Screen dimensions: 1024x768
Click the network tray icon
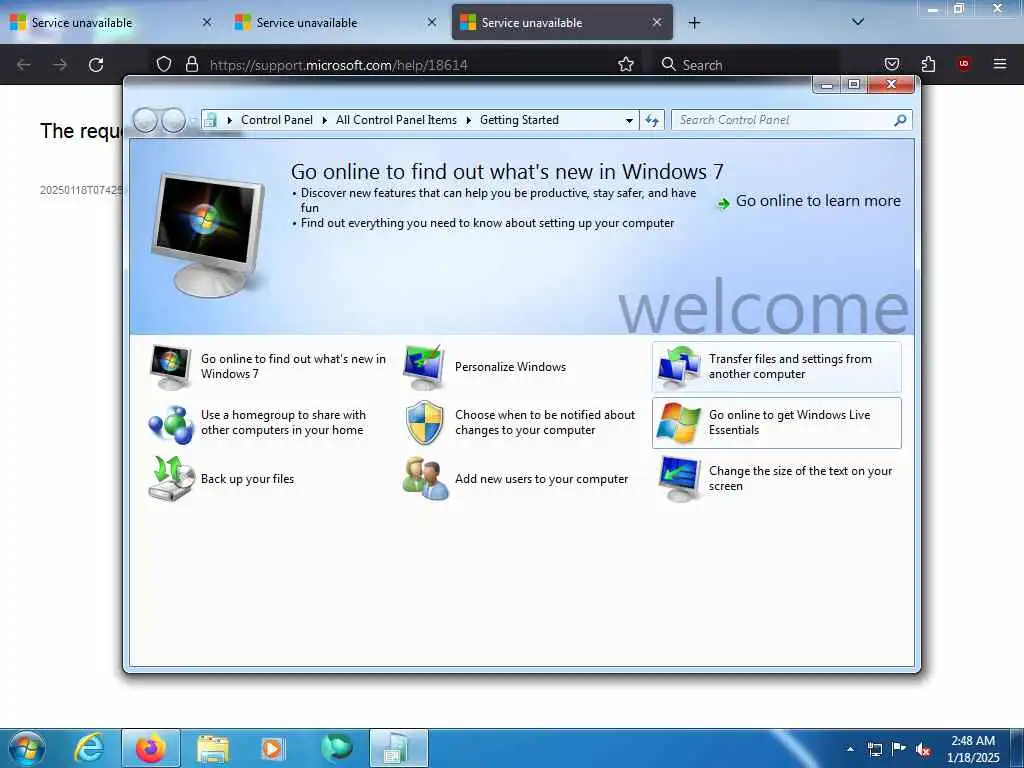(x=874, y=749)
